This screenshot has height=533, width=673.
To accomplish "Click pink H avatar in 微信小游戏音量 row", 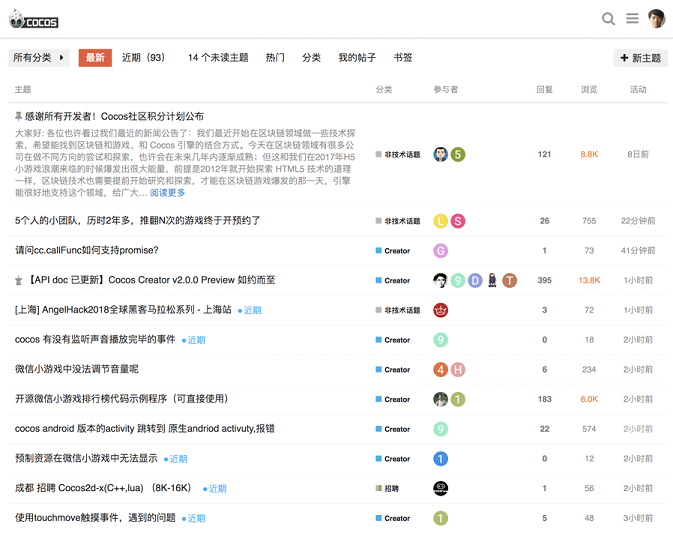I will 458,369.
